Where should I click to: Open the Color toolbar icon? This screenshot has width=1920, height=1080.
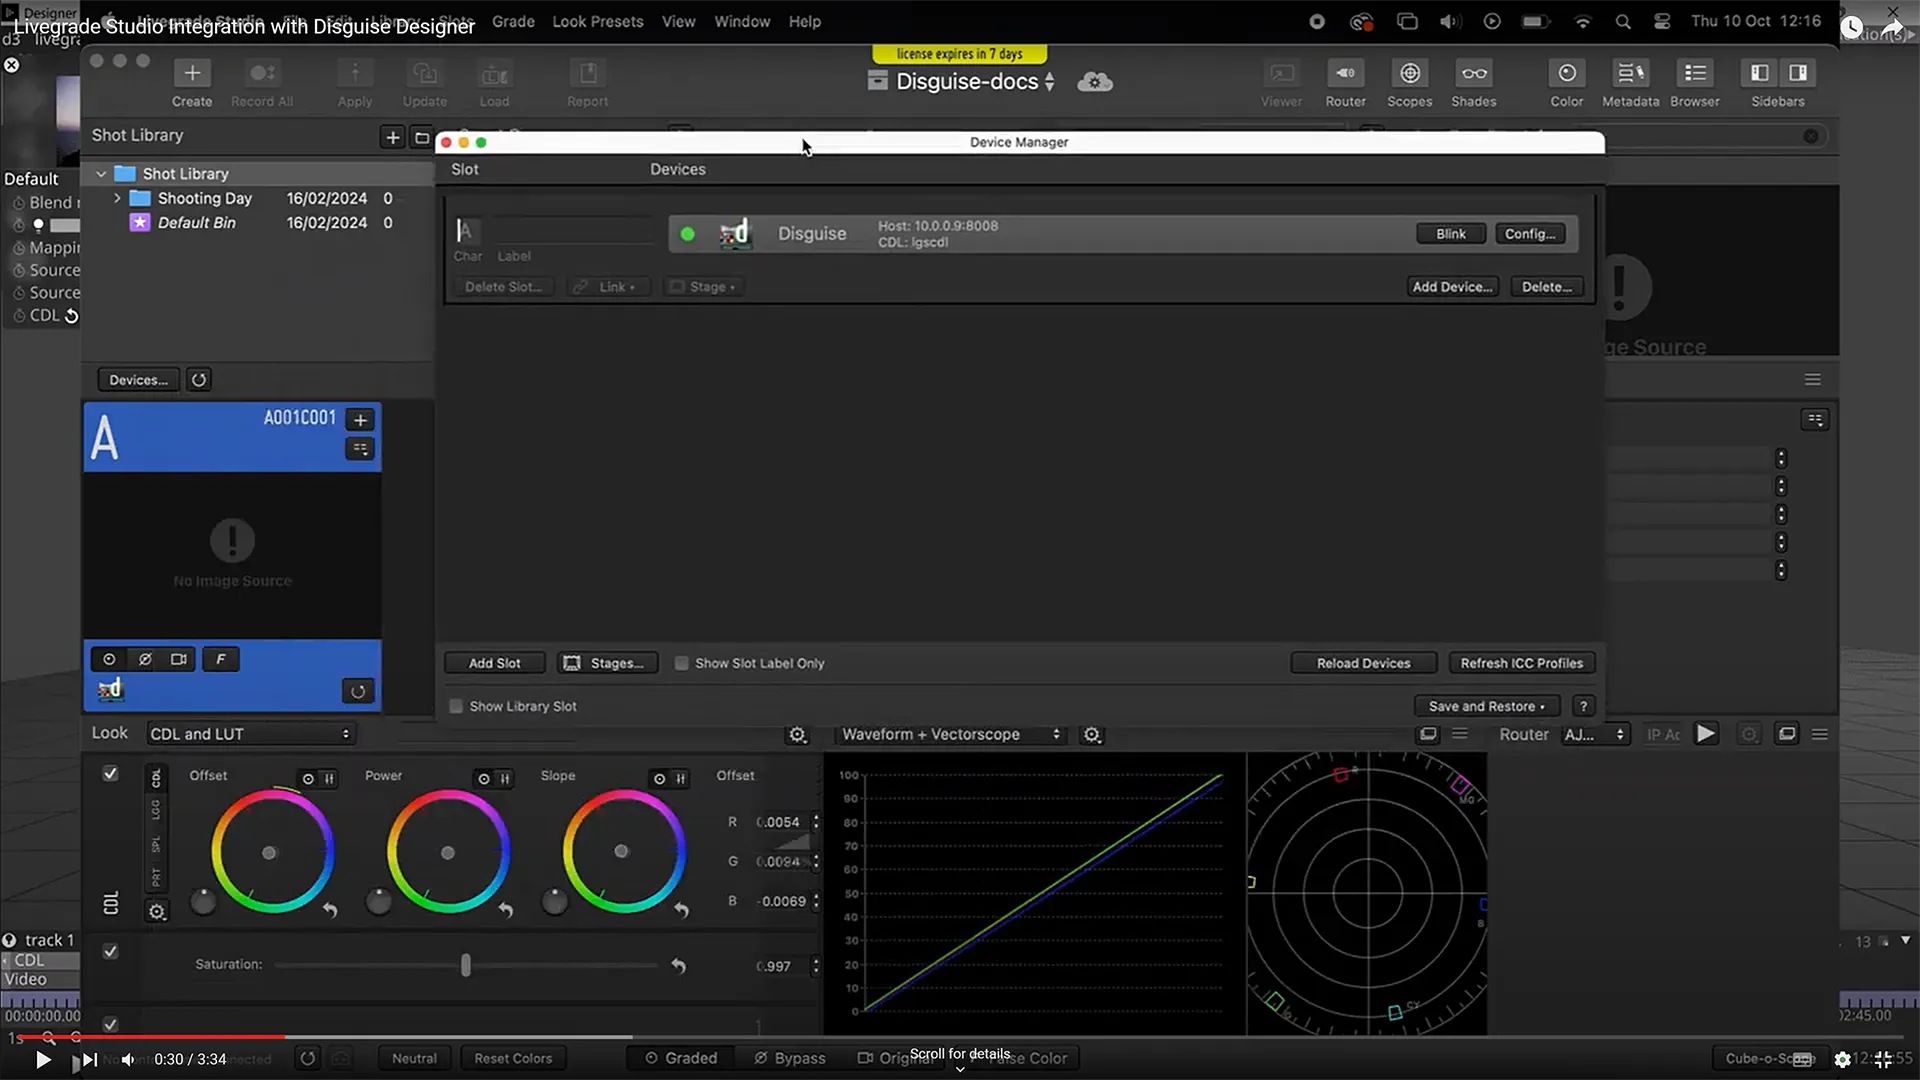(x=1566, y=74)
